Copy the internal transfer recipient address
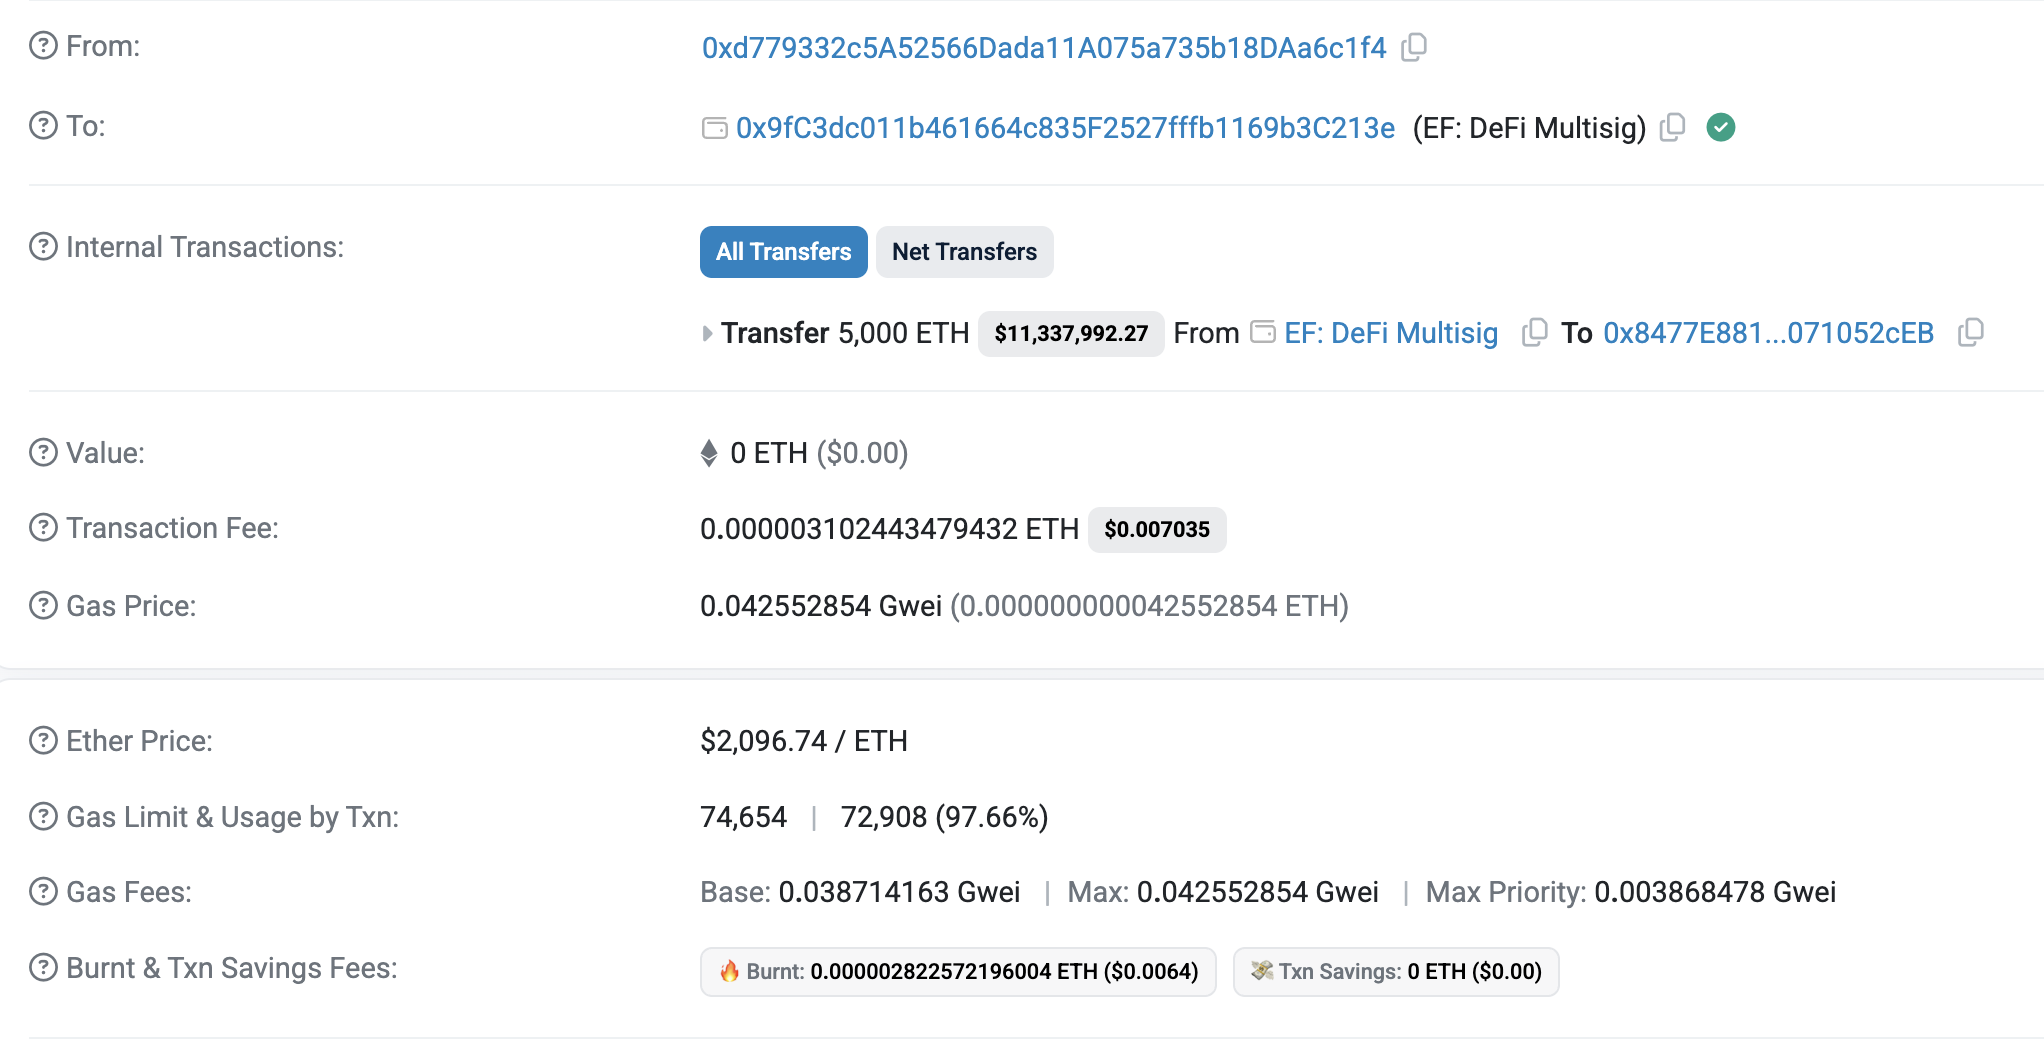This screenshot has width=2044, height=1062. (1971, 332)
